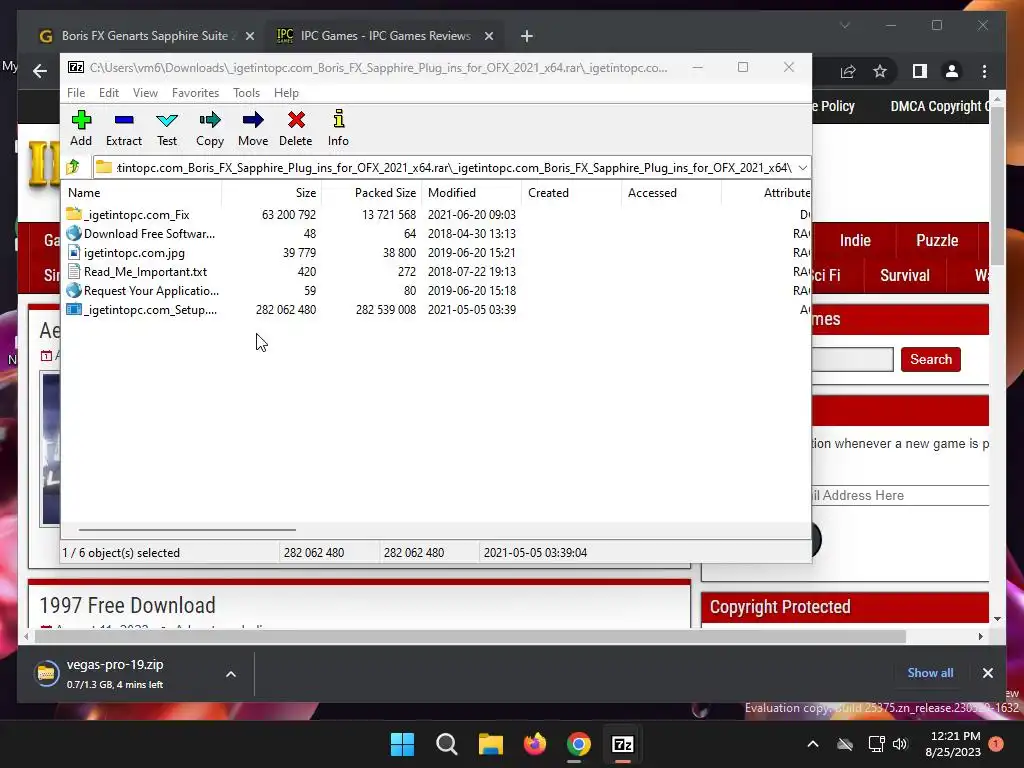Click the page horizontal scrollbar in Chrome
The height and width of the screenshot is (768, 1024).
coord(470,637)
